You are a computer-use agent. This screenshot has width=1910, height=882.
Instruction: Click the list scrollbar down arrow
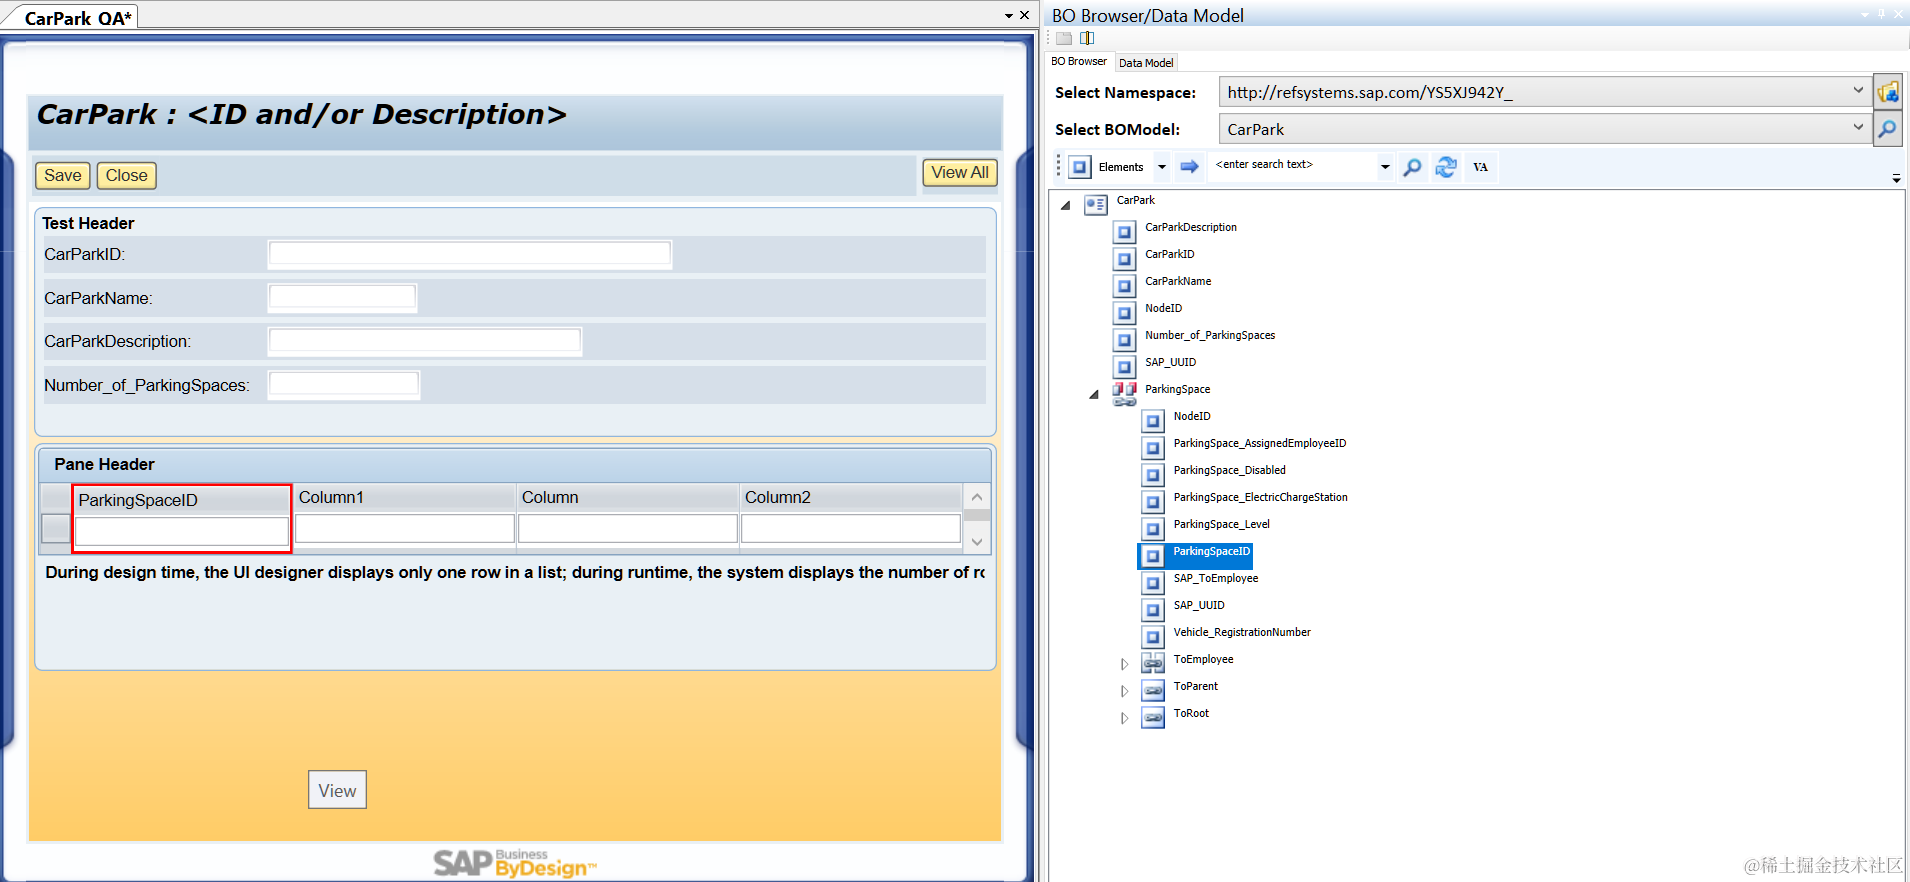point(977,541)
